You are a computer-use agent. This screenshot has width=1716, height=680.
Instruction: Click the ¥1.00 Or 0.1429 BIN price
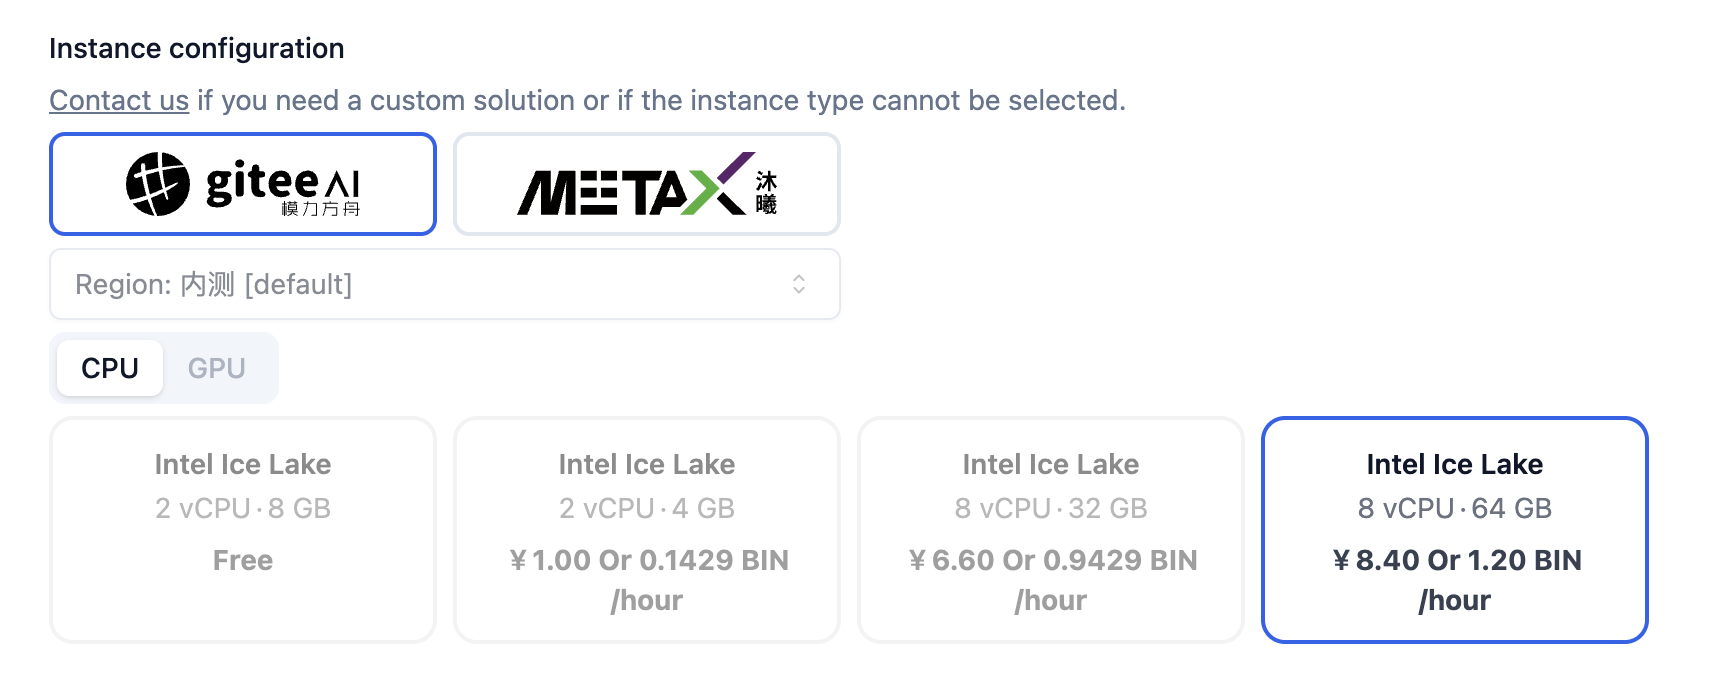tap(648, 580)
